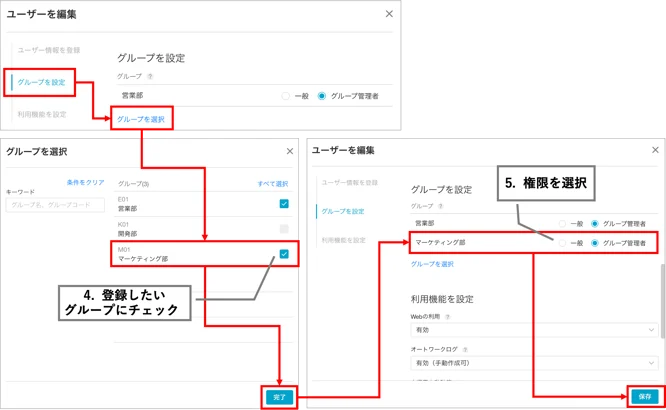The width and height of the screenshot is (666, 410).
Task: Check the 開発部 K01 group checkbox
Action: point(284,229)
